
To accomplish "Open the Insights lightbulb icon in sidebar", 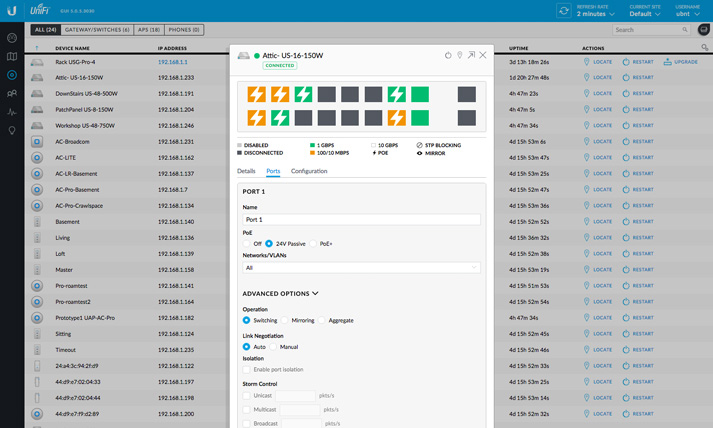I will coord(12,131).
